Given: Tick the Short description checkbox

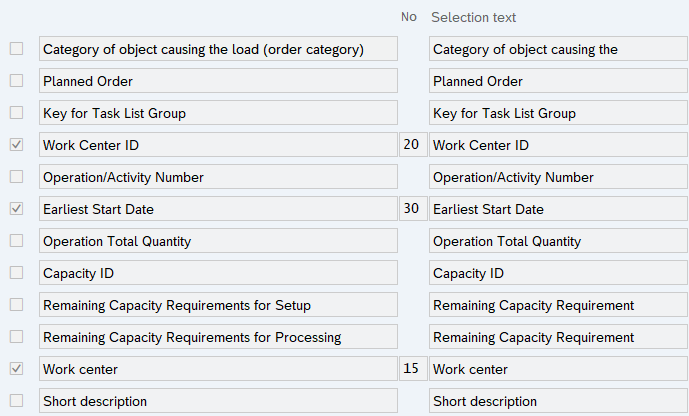Looking at the screenshot, I should (16, 401).
